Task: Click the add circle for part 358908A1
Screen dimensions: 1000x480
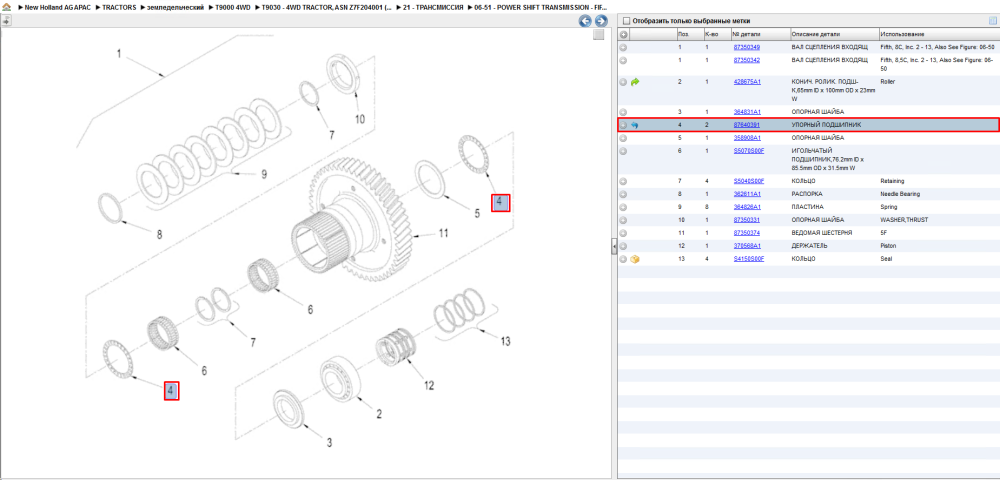Action: tap(623, 138)
